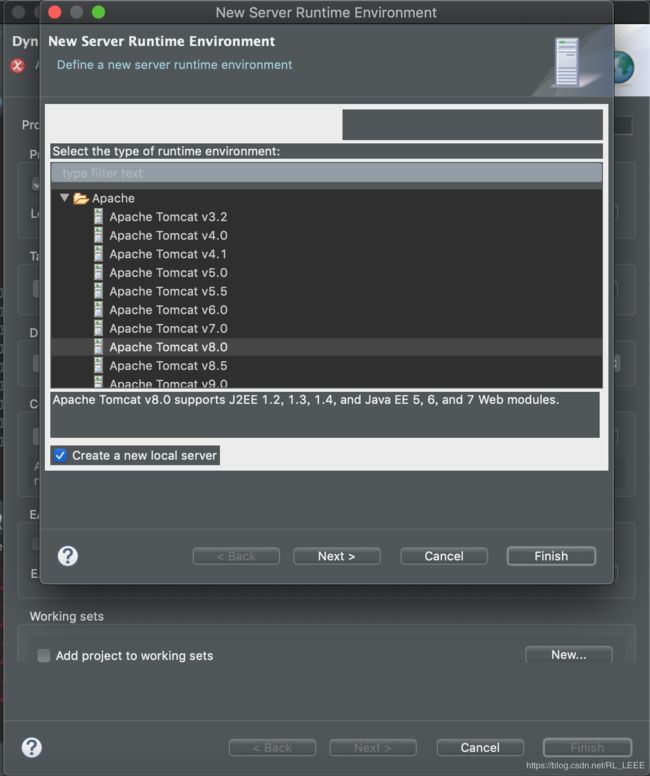The image size is (650, 776).
Task: Click disabled Back in New Server Runtime dialog
Action: (236, 556)
